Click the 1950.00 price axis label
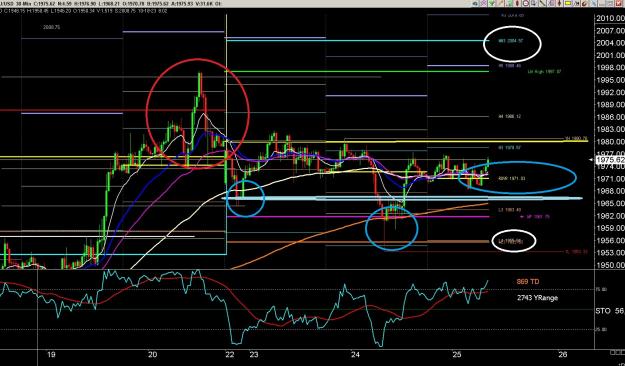 pyautogui.click(x=610, y=265)
